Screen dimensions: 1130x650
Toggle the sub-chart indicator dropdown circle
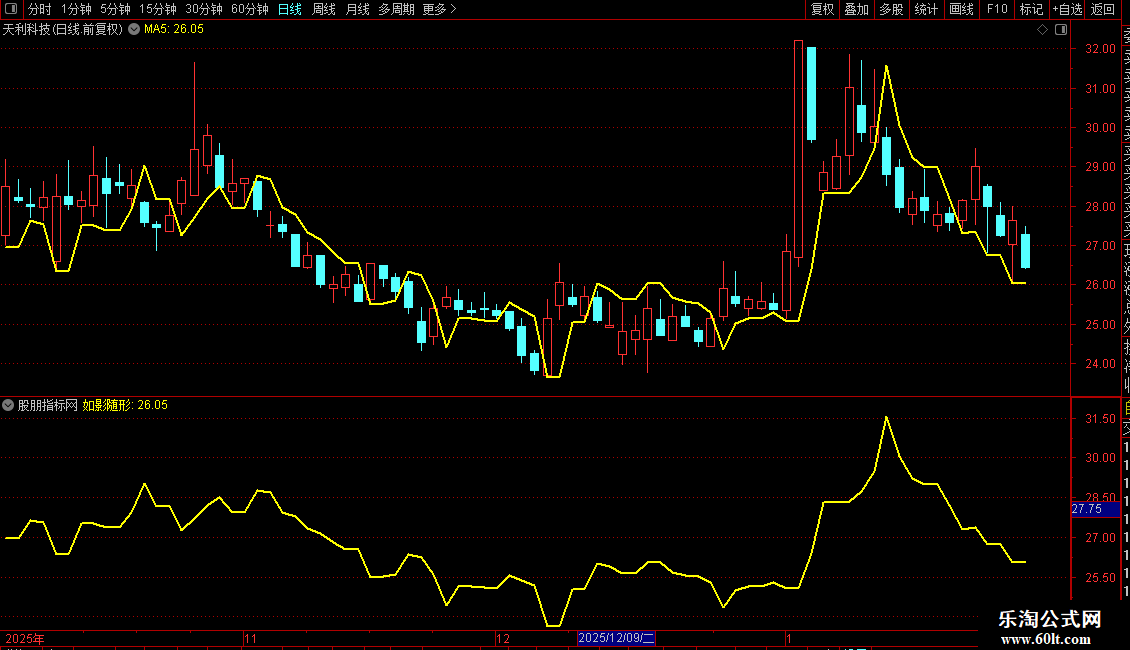click(x=8, y=405)
